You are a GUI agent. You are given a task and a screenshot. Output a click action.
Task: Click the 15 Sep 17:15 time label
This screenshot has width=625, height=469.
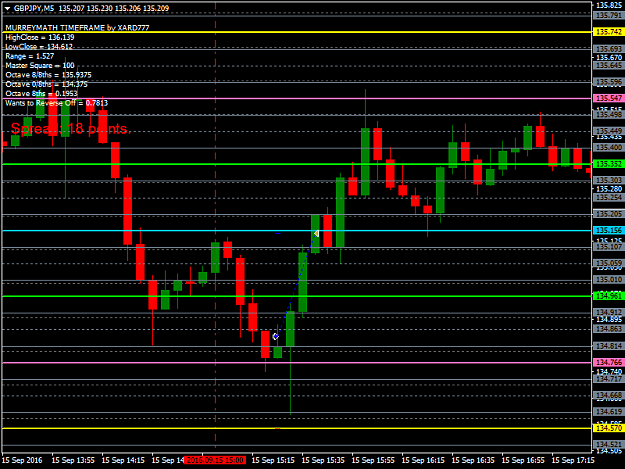(x=573, y=460)
